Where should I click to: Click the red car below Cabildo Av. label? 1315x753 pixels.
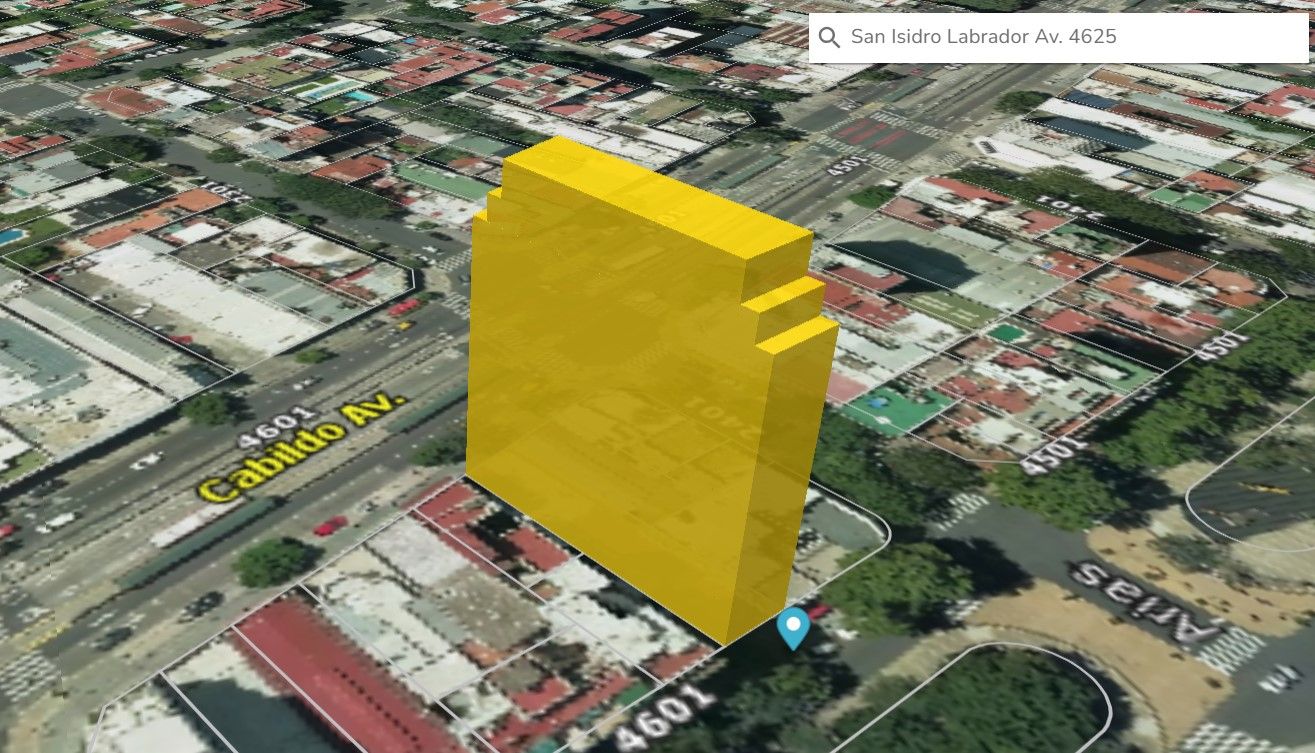point(330,525)
